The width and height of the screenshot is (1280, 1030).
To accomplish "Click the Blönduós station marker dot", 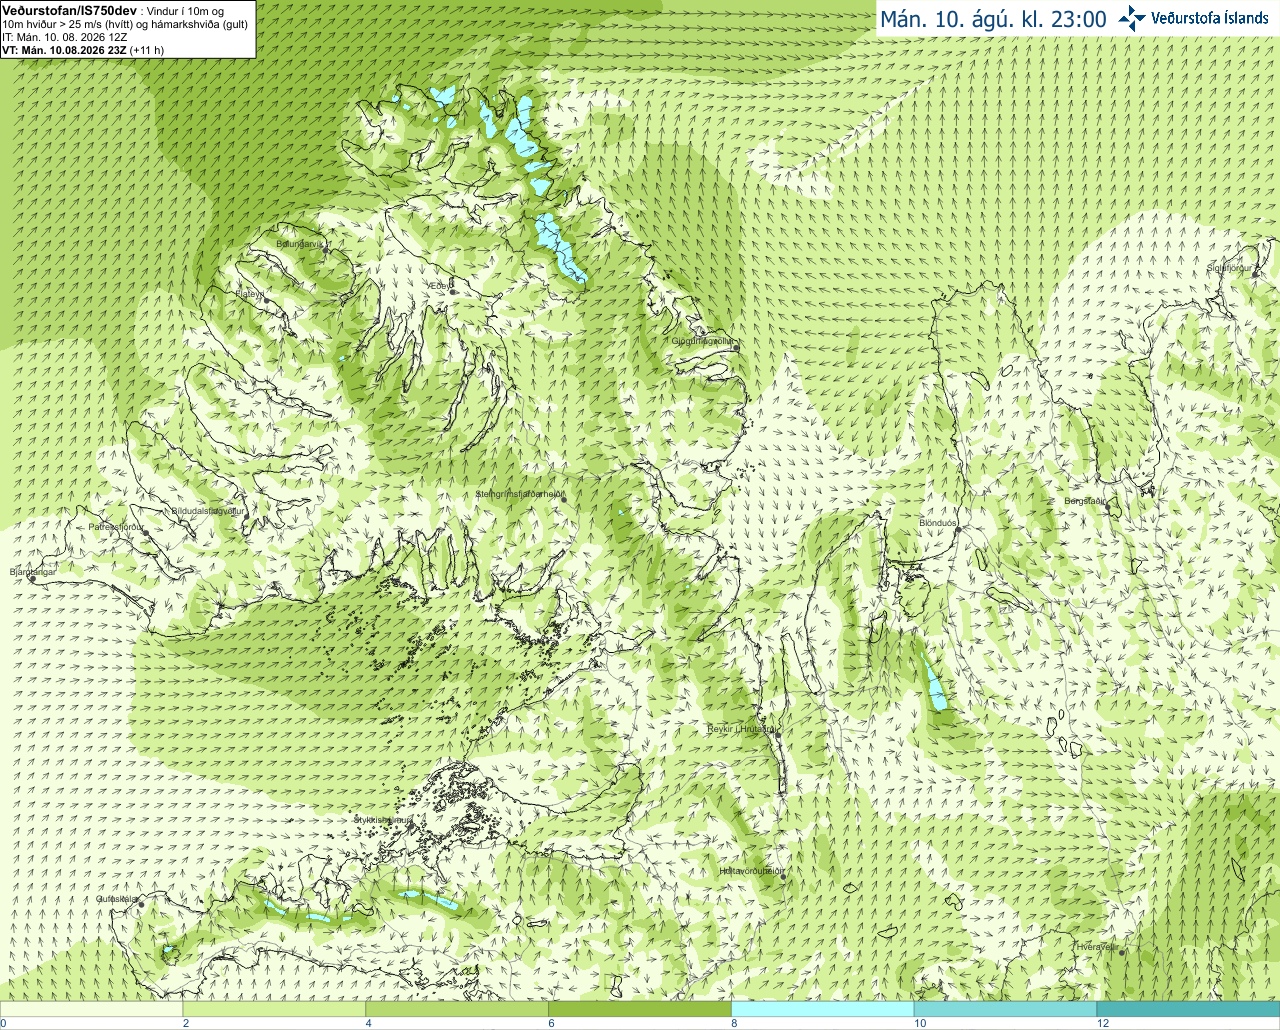I will [956, 530].
